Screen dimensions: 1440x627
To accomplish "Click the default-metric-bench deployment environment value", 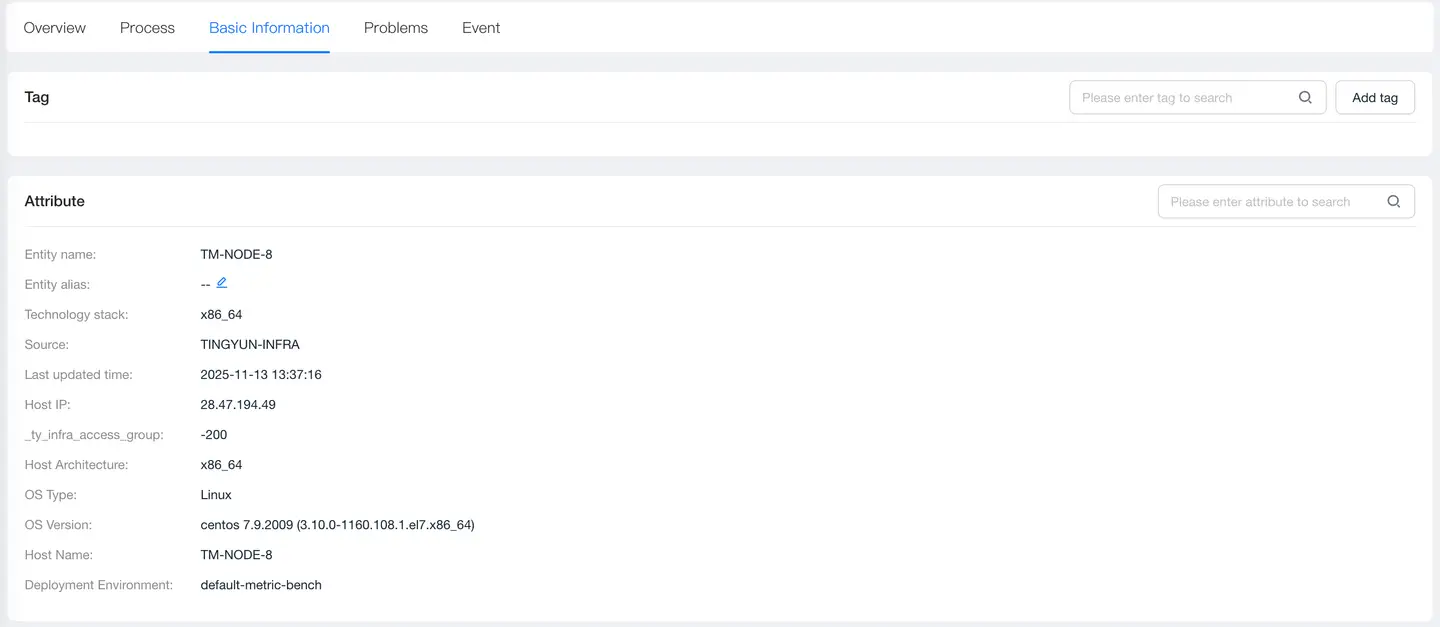I will tap(261, 585).
